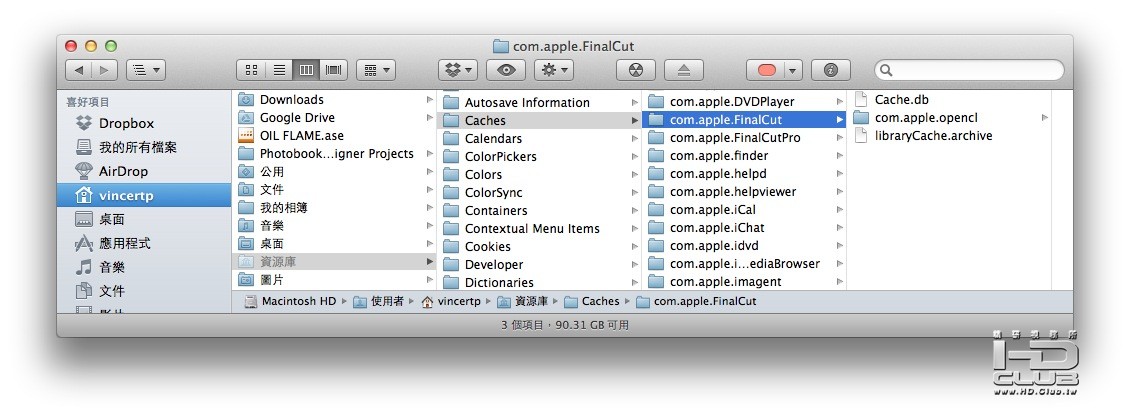1130x416 pixels.
Task: Click Caches in the path bar
Action: (592, 301)
